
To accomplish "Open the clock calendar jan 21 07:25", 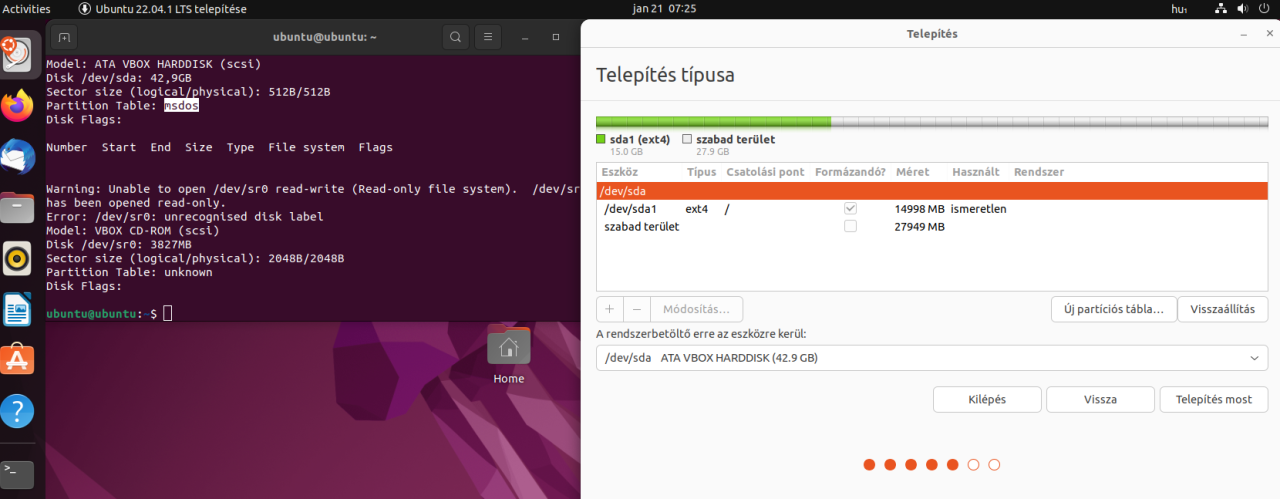I will pos(664,8).
